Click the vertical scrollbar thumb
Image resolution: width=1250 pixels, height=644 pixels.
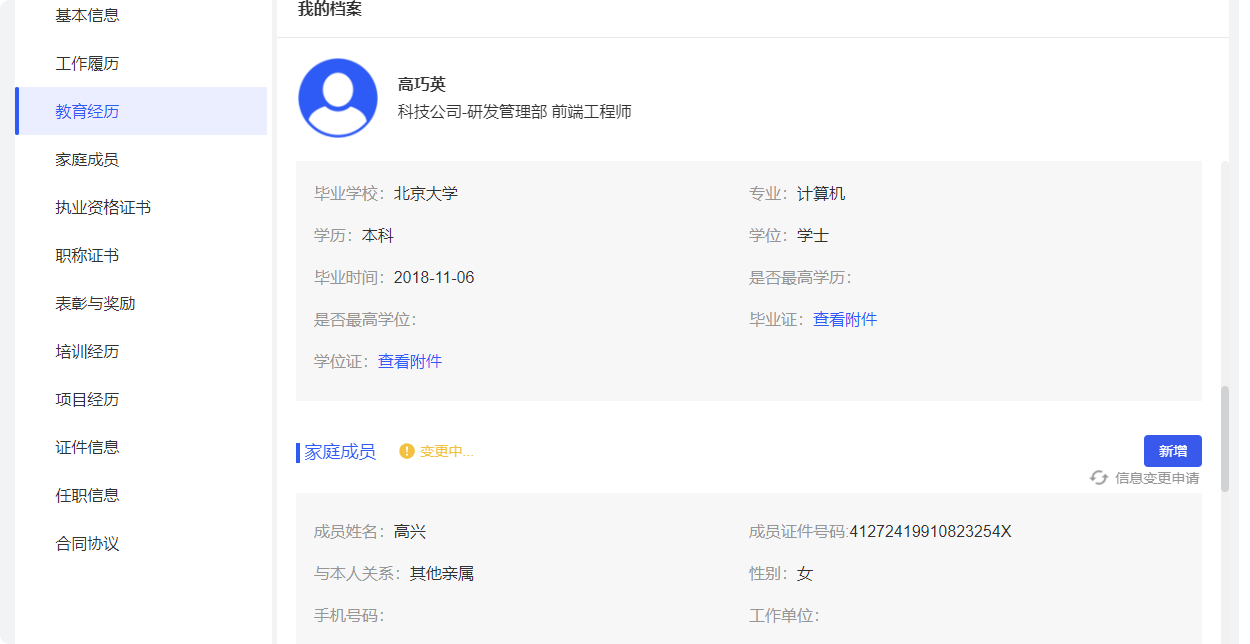pos(1225,438)
